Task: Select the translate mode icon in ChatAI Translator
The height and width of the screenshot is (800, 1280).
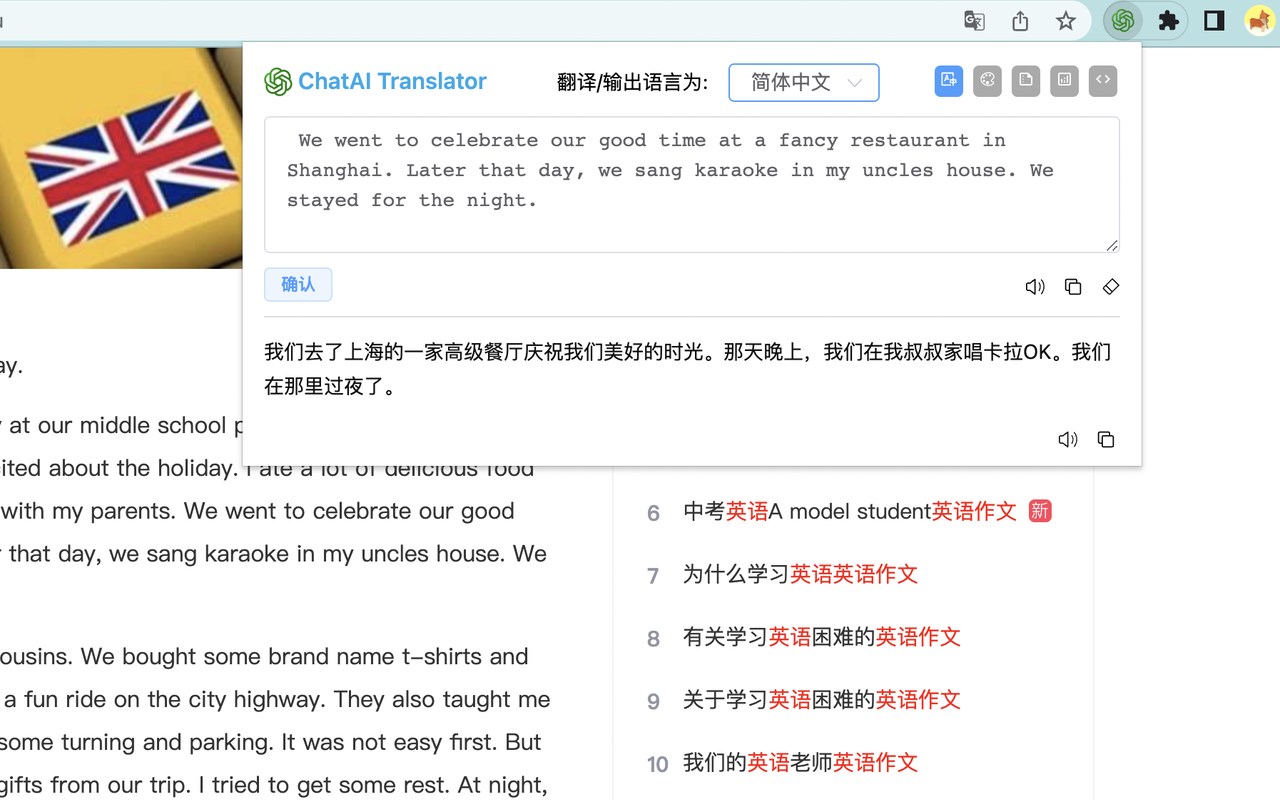Action: pyautogui.click(x=949, y=81)
